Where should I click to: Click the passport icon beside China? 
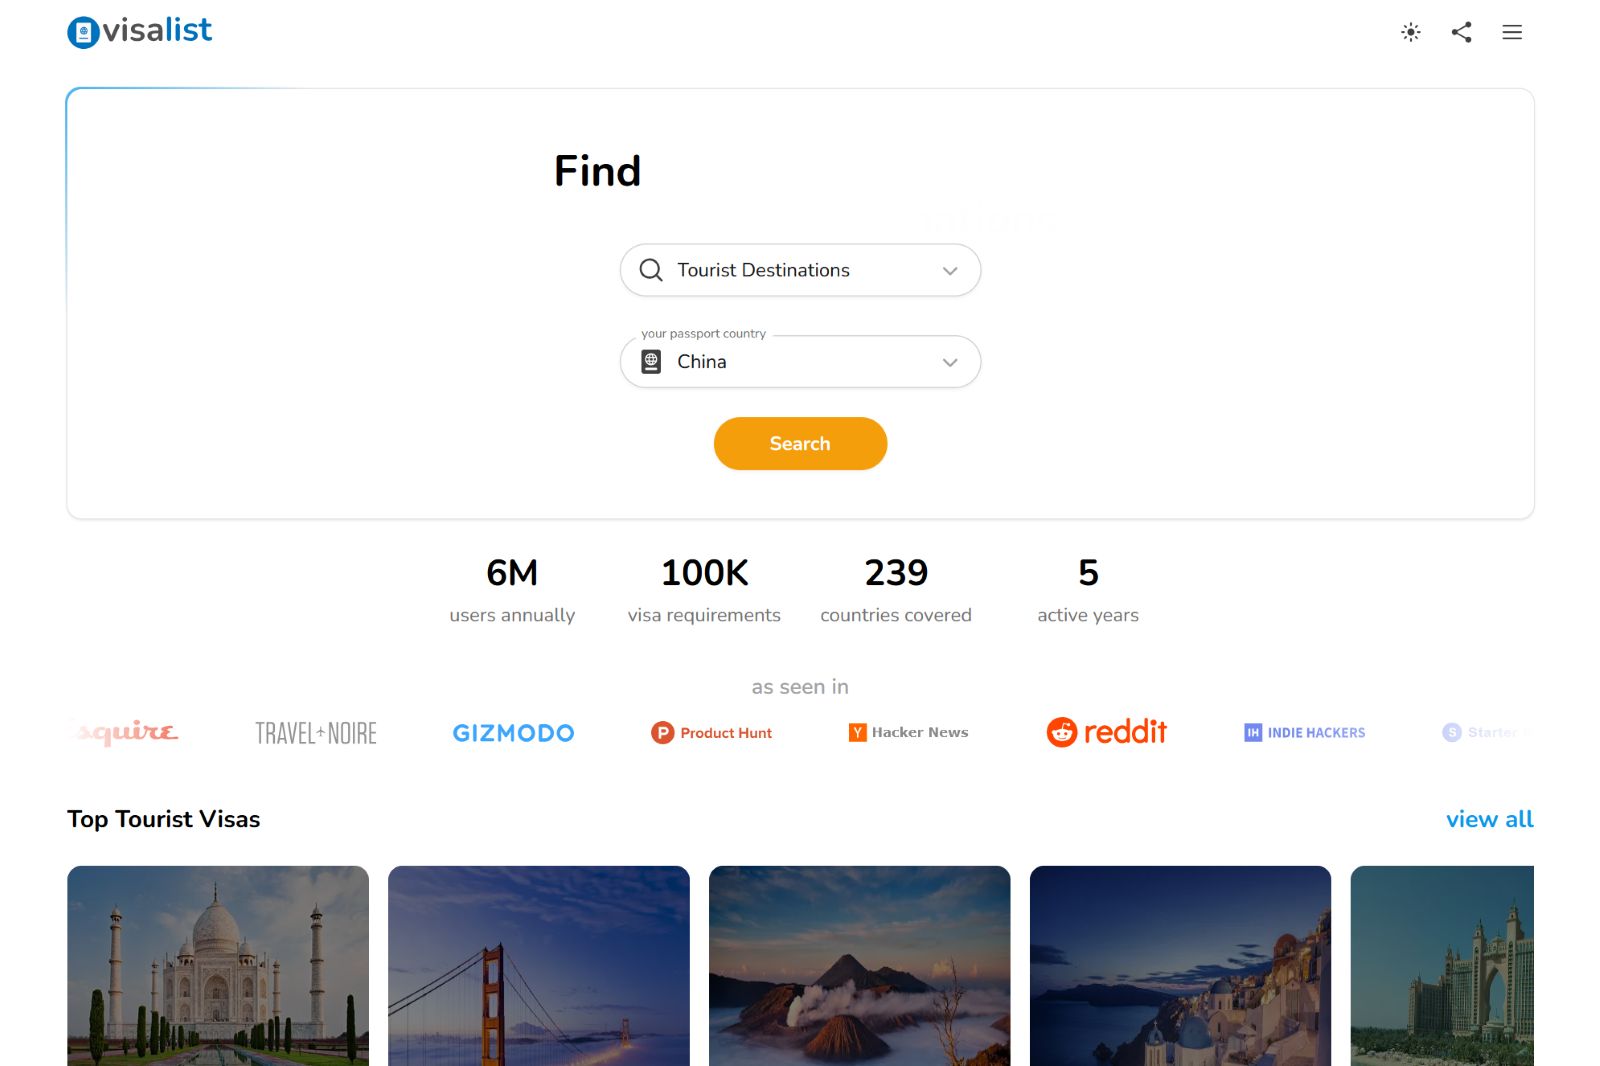point(651,362)
